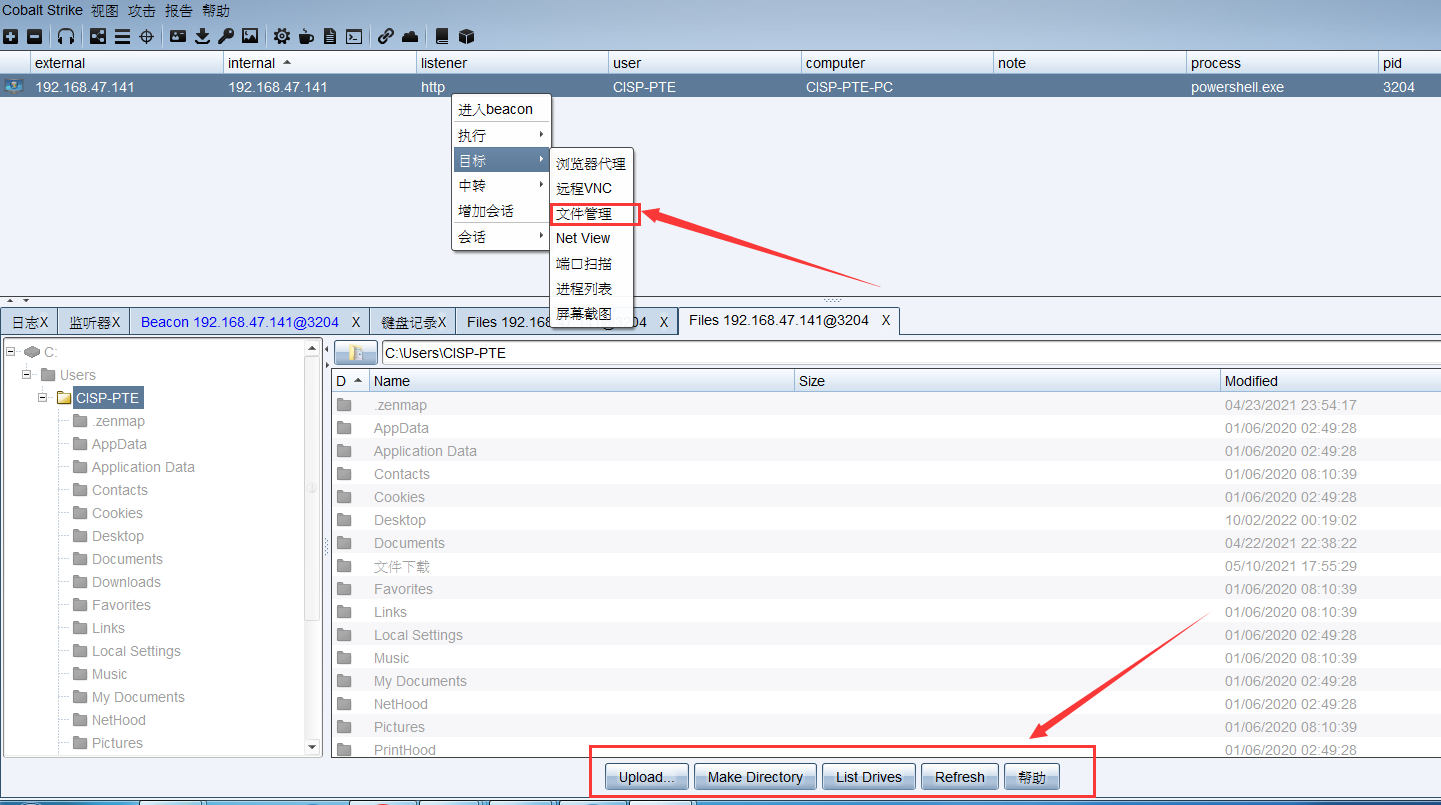Viewport: 1441px width, 805px height.
Task: Open the 报告 menu
Action: (179, 11)
